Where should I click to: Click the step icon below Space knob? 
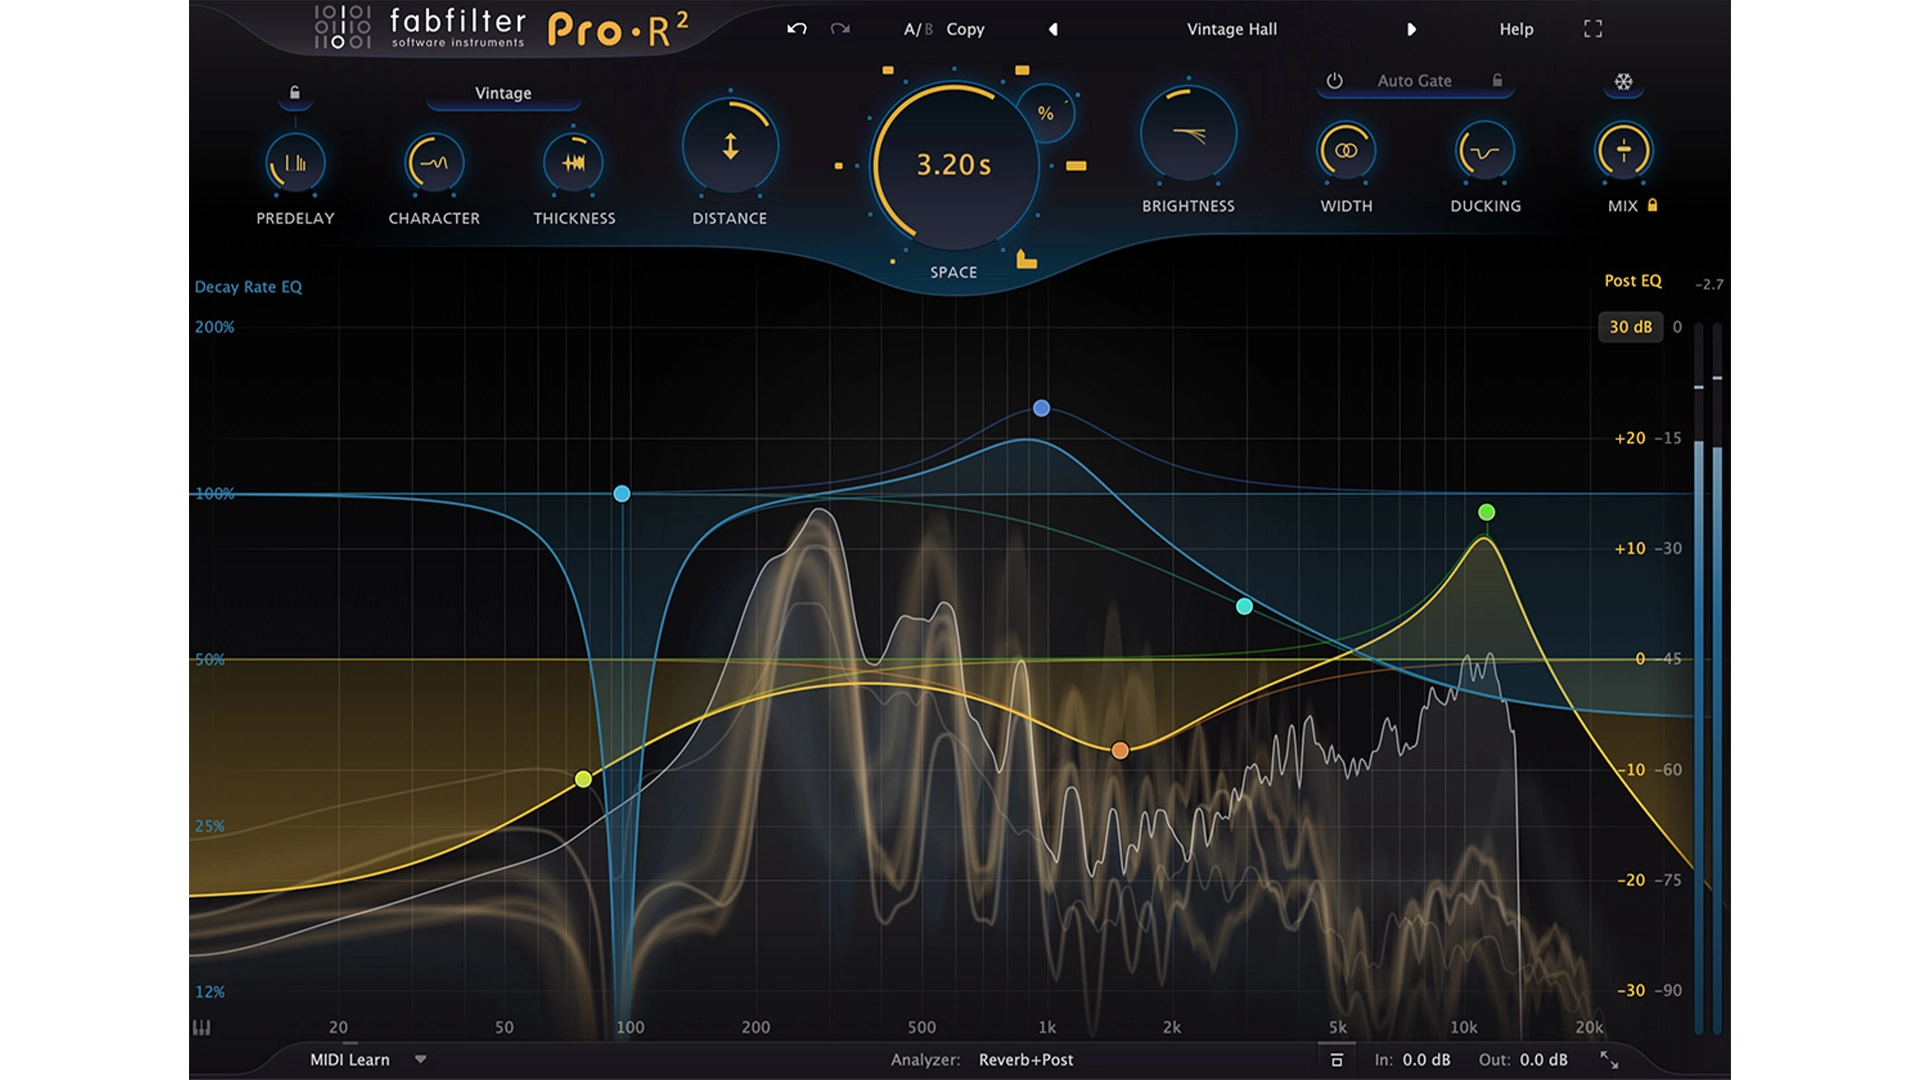point(1026,260)
